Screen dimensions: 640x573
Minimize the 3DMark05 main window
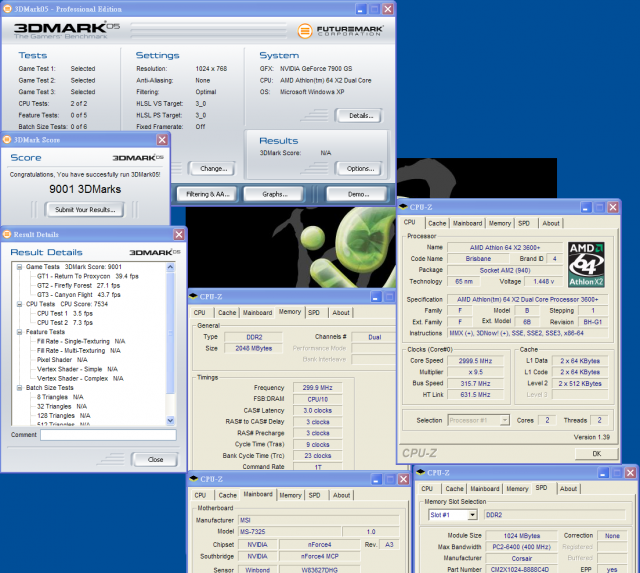pyautogui.click(x=360, y=9)
